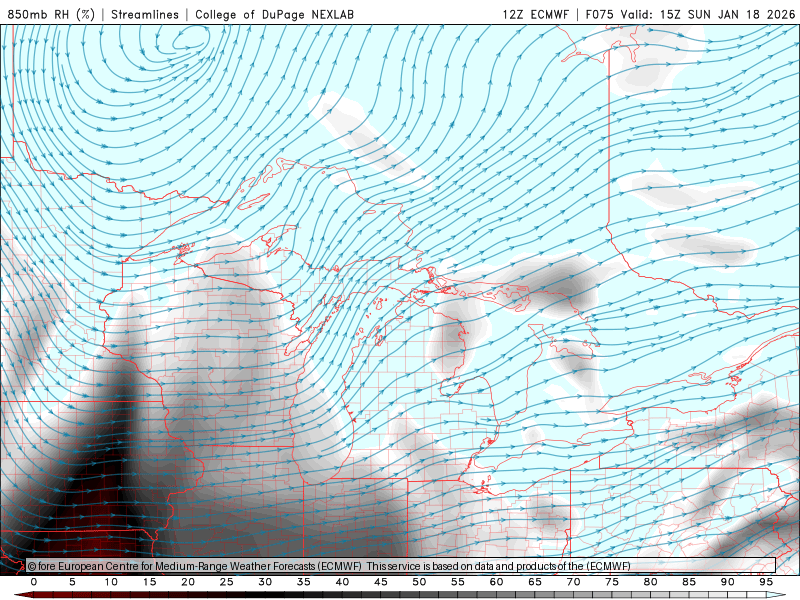Image resolution: width=800 pixels, height=600 pixels.
Task: Click the "95" value on the RH scale
Action: 766,582
